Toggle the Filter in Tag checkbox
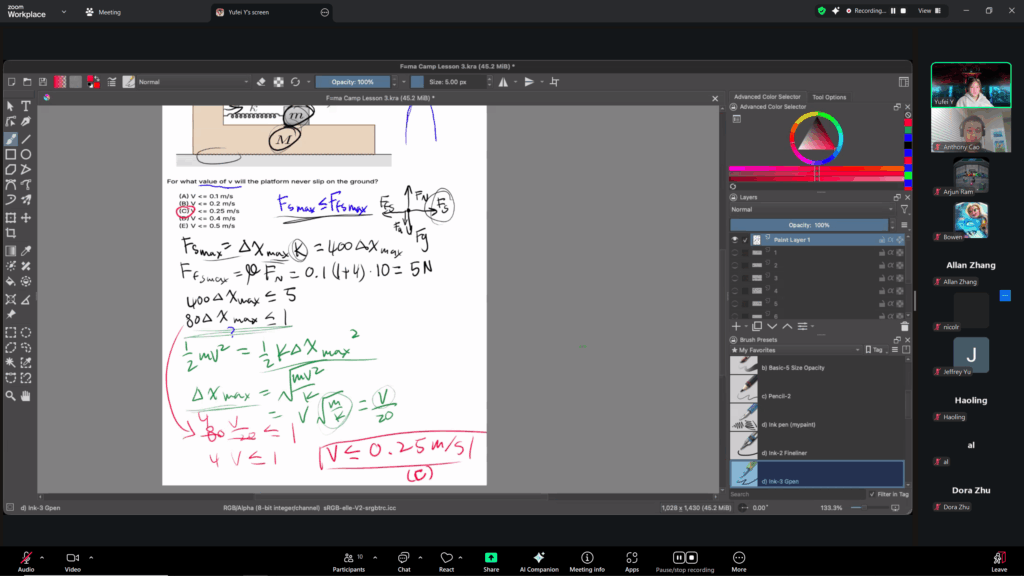The image size is (1024, 576). (x=872, y=494)
